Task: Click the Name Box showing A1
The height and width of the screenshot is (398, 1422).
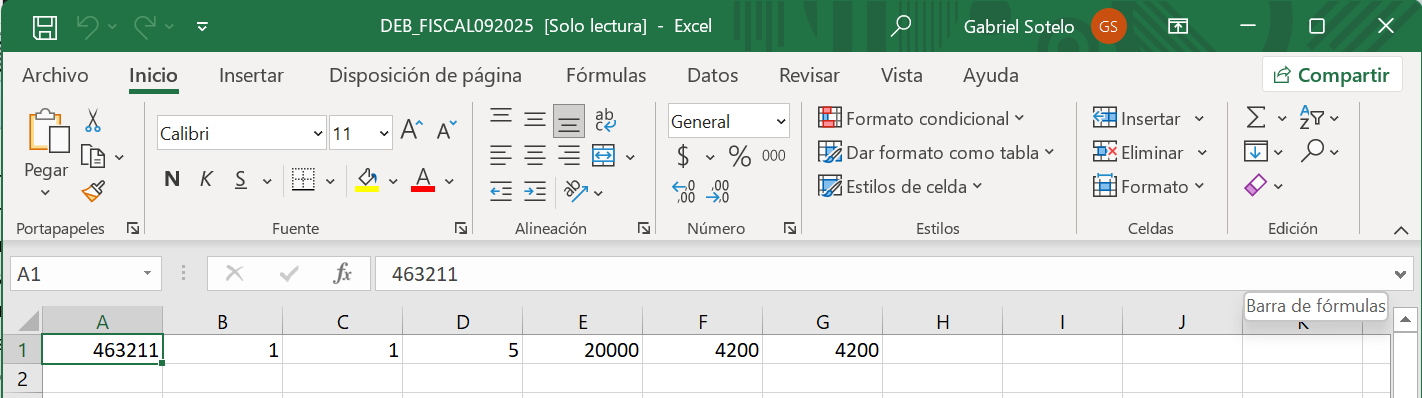Action: [x=85, y=273]
